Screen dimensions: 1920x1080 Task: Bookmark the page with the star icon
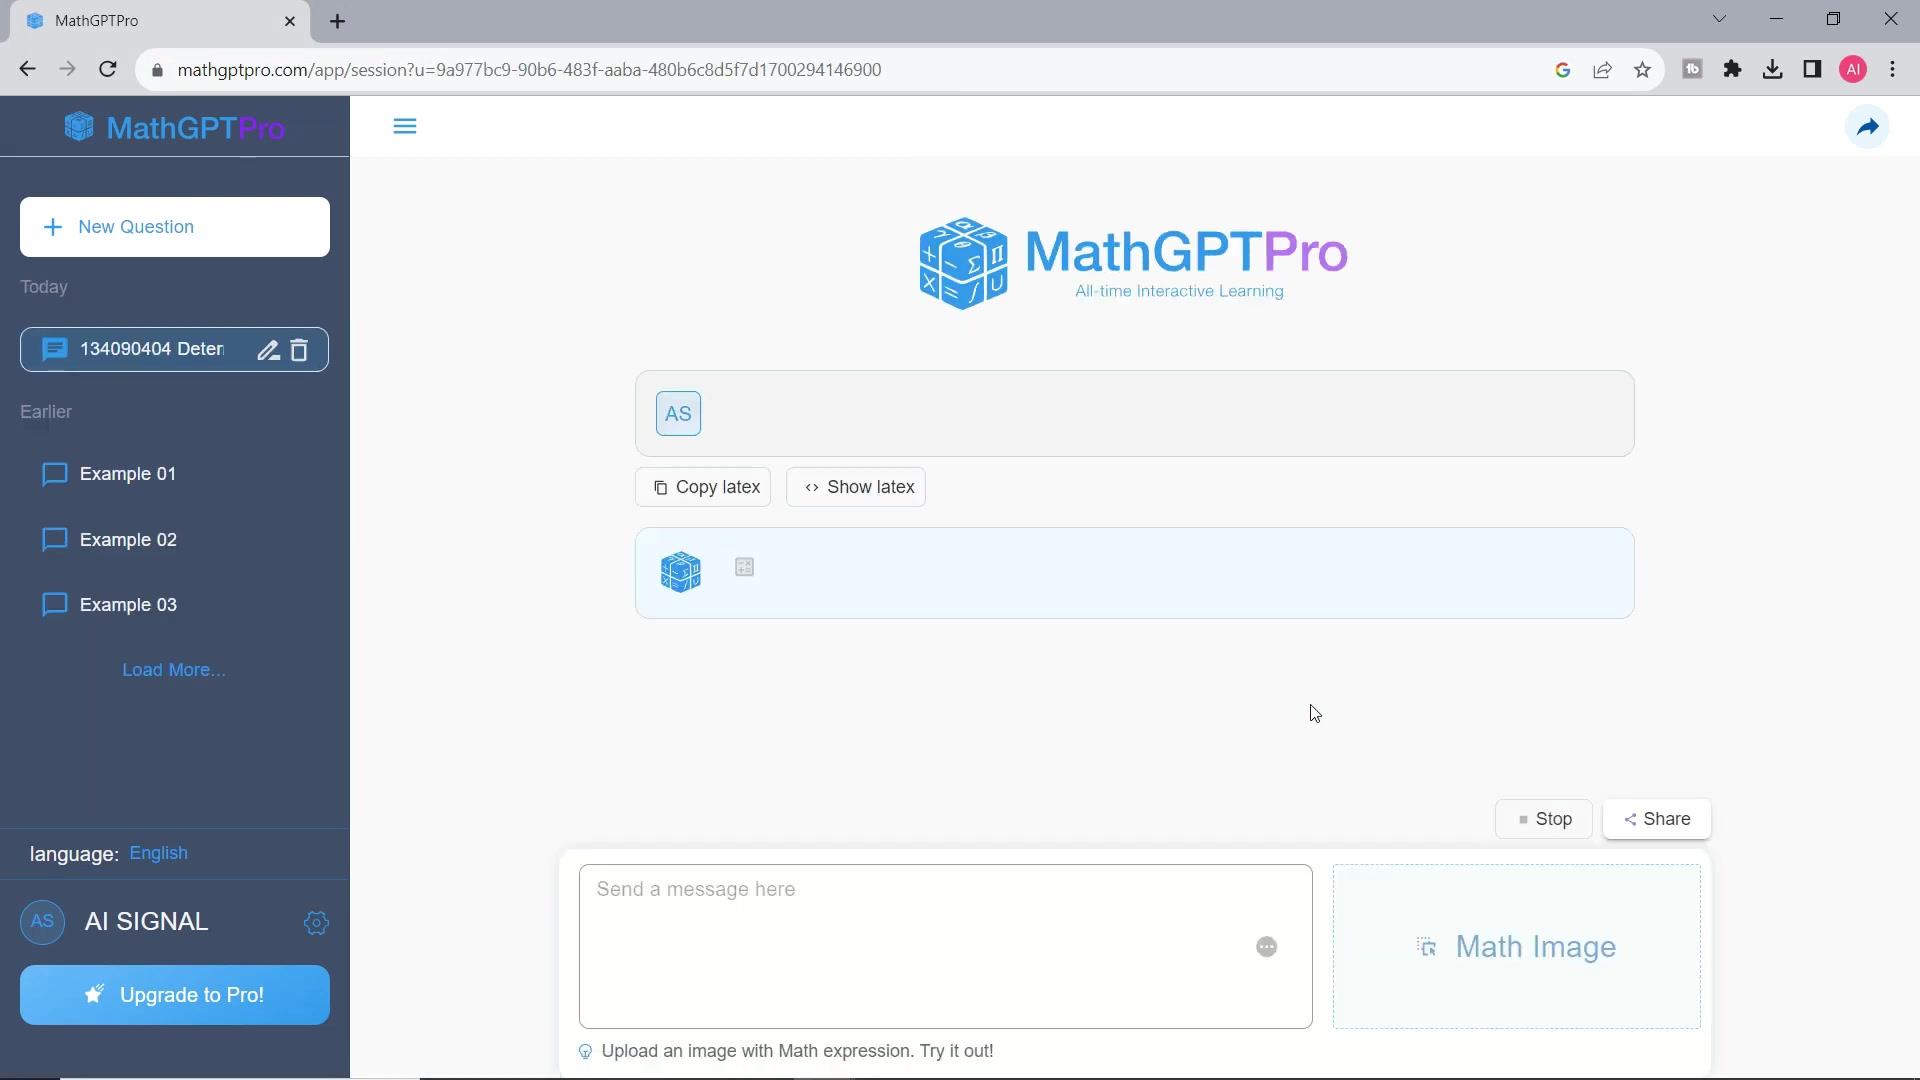pyautogui.click(x=1643, y=69)
